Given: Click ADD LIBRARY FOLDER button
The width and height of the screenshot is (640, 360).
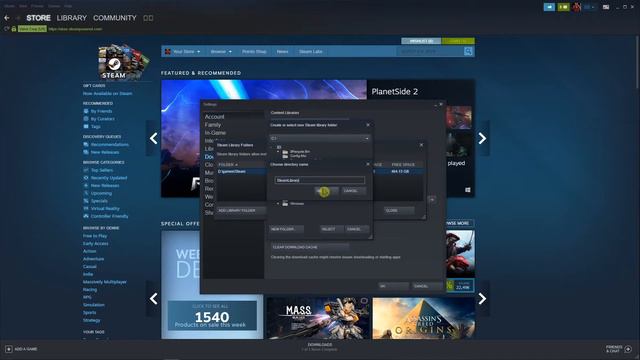Looking at the screenshot, I should pyautogui.click(x=241, y=210).
